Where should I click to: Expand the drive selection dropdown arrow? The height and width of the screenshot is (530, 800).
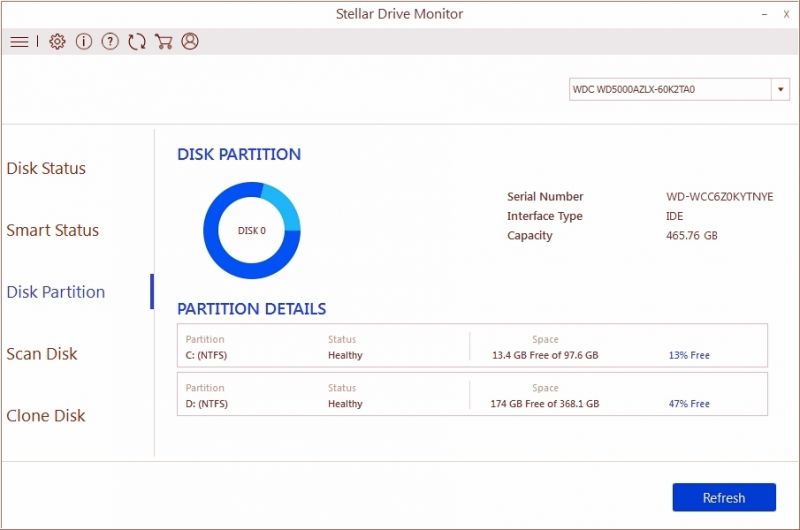780,89
